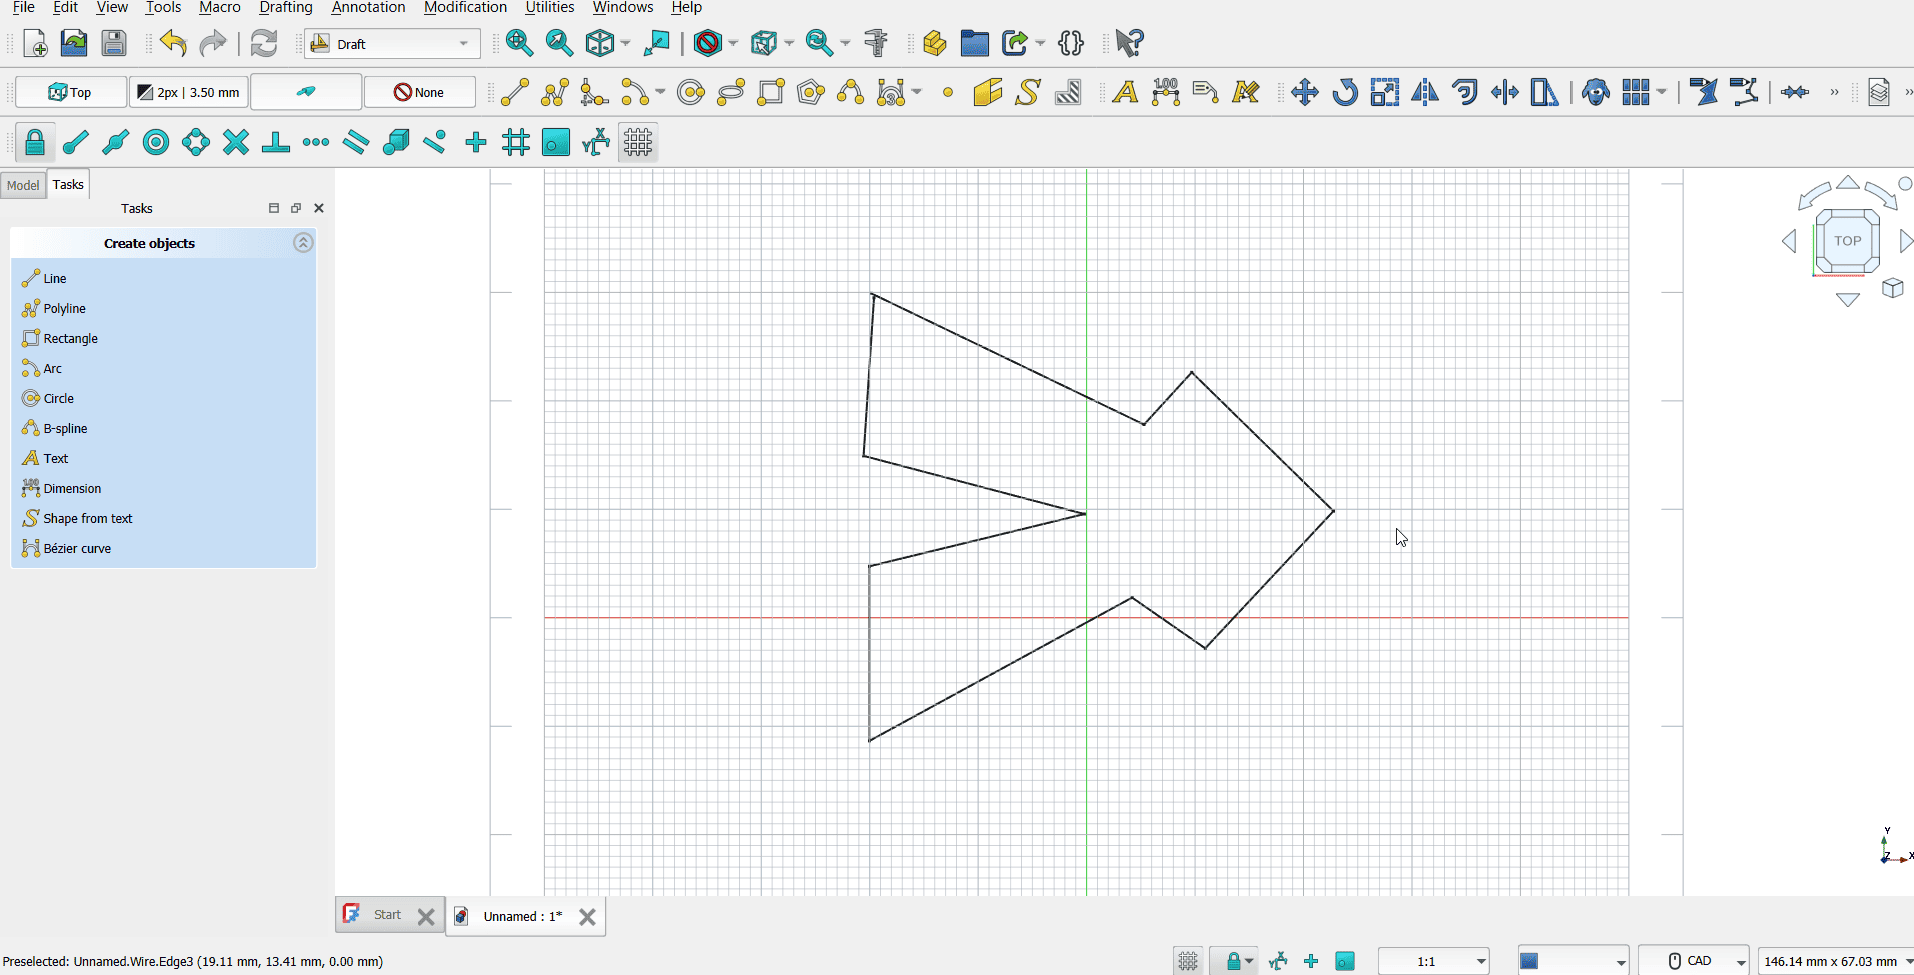This screenshot has width=1914, height=975.
Task: Toggle the Snap Lock button
Action: [x=35, y=143]
